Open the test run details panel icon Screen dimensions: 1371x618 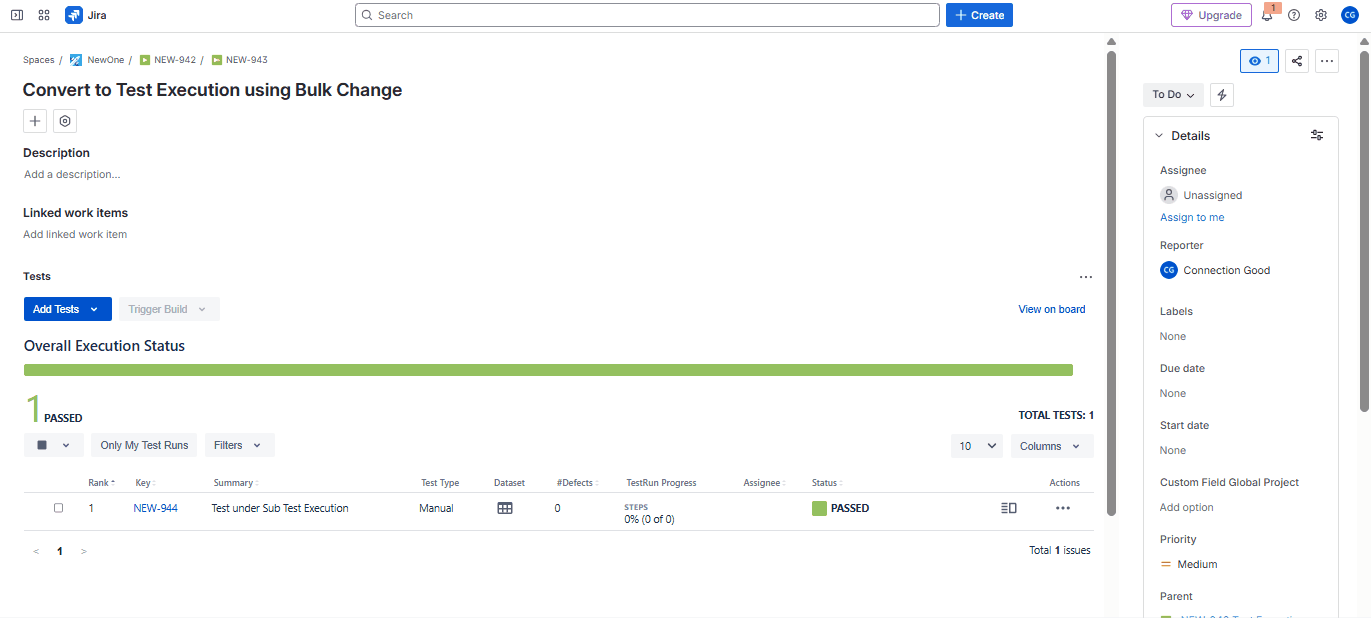(1008, 508)
